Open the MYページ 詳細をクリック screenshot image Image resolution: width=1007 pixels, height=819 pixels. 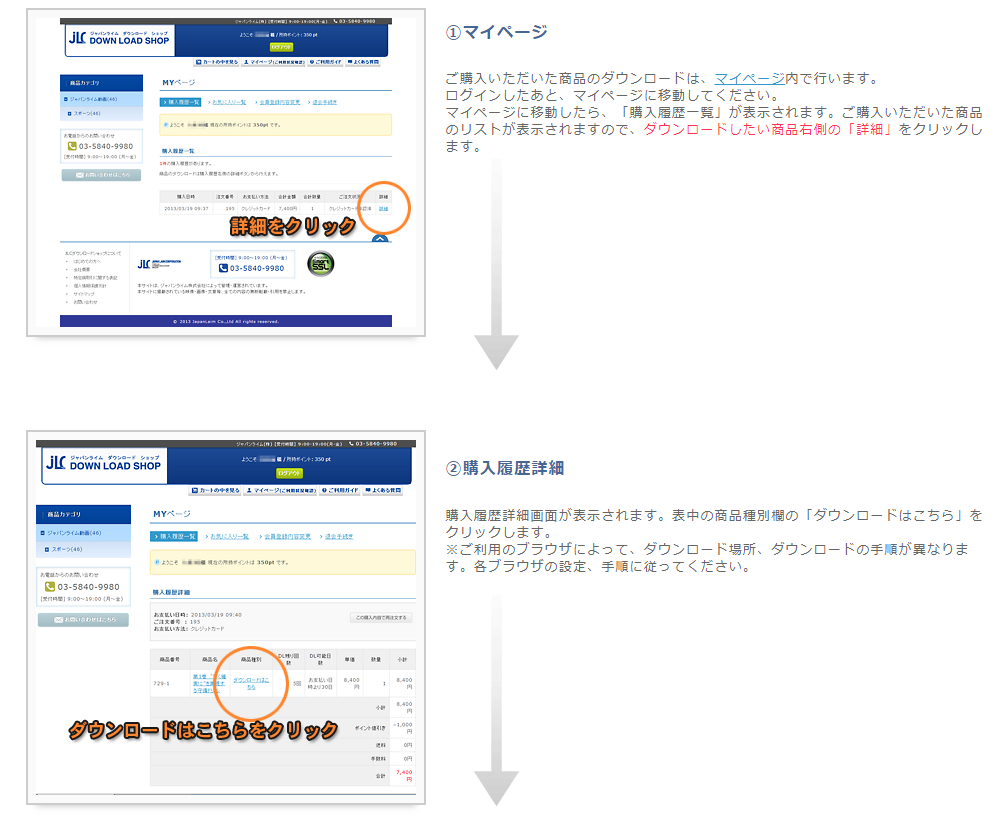tap(226, 172)
